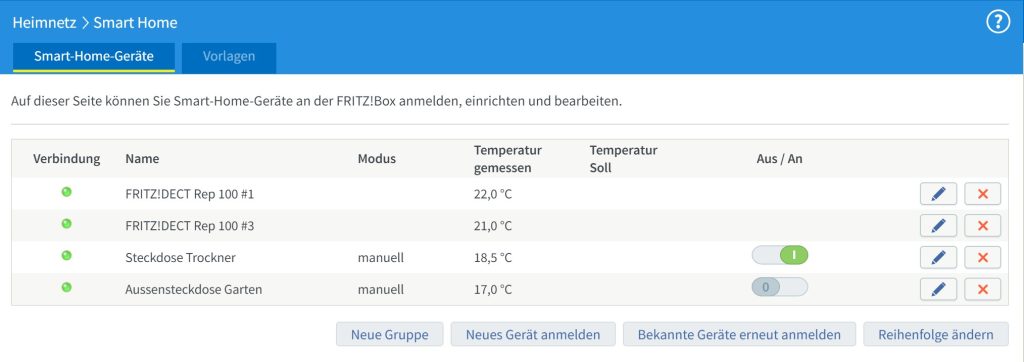
Task: Edit FRITZ!DECT Rep 100 #1 pencil icon
Action: (938, 194)
